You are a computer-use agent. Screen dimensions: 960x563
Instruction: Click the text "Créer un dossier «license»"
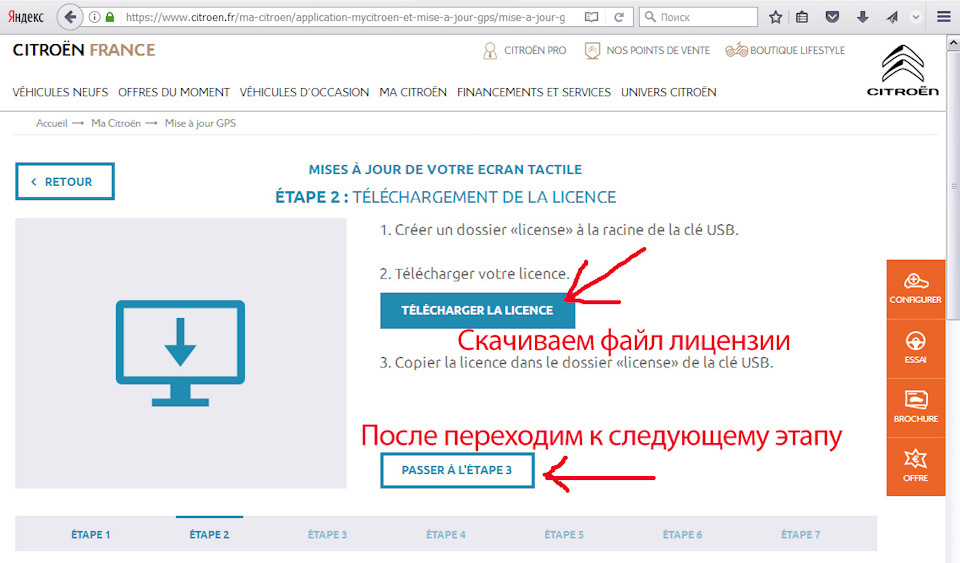pyautogui.click(x=484, y=230)
